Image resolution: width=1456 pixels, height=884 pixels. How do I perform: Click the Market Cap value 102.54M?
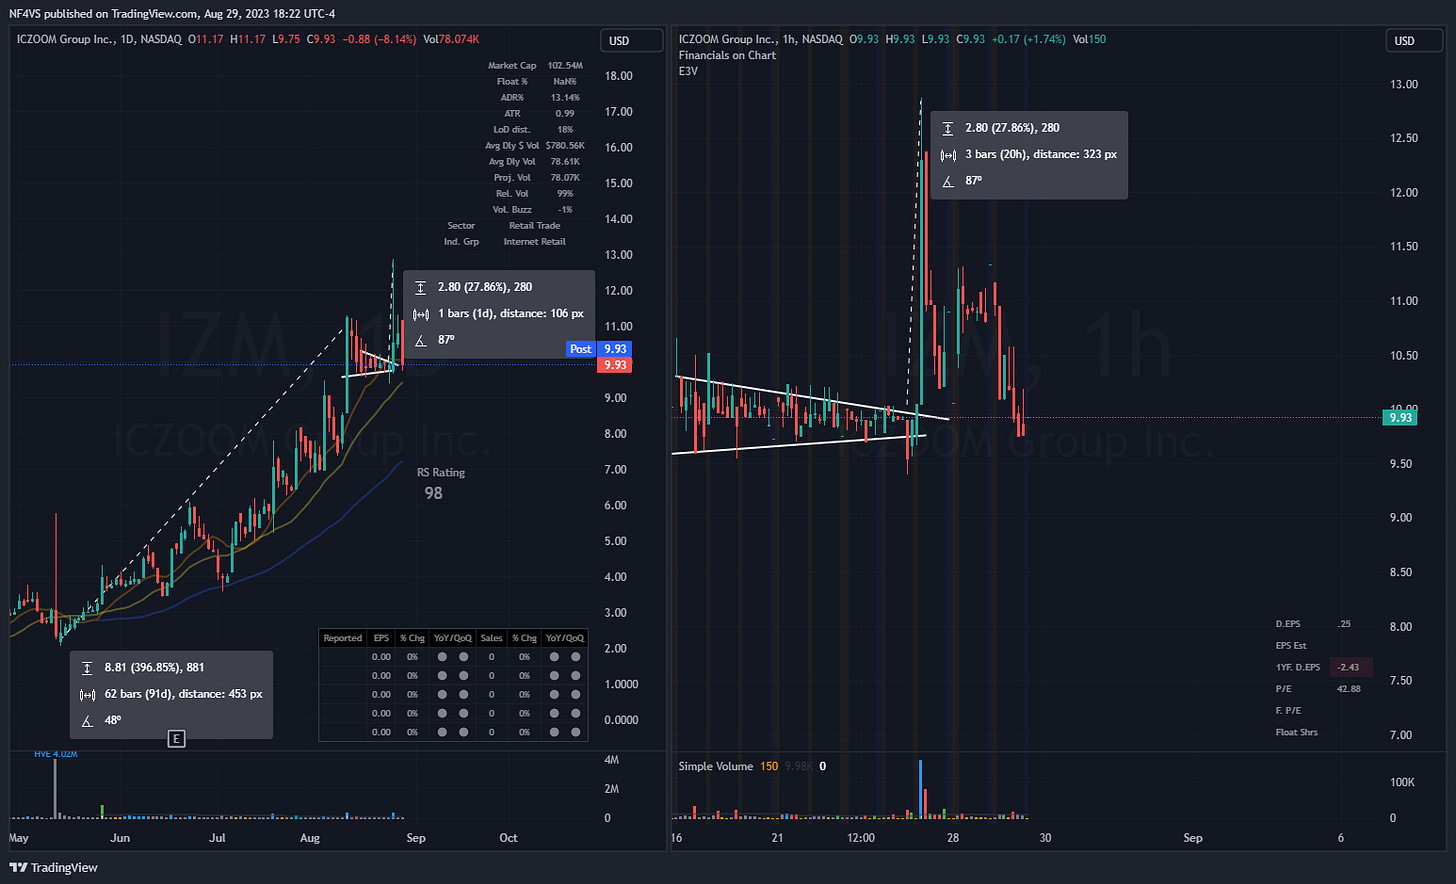[565, 65]
